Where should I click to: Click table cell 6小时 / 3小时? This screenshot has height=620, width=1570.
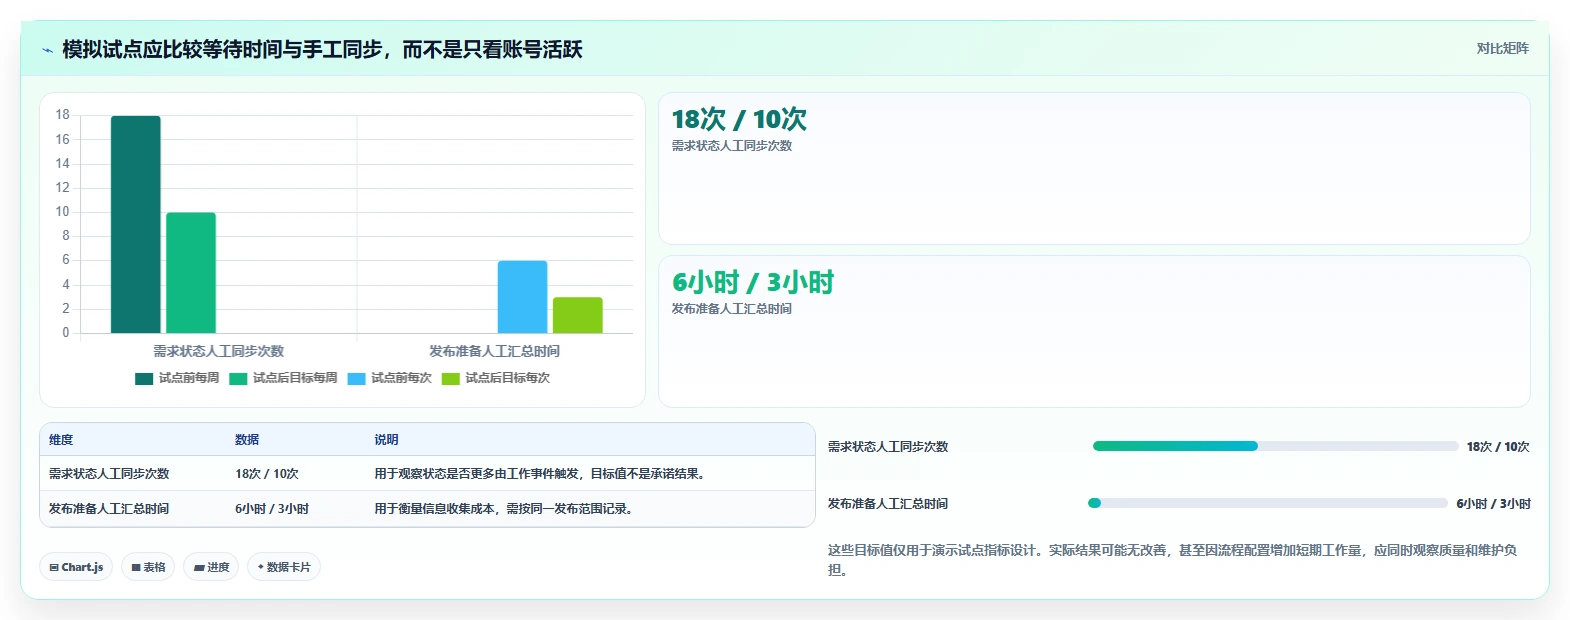272,509
